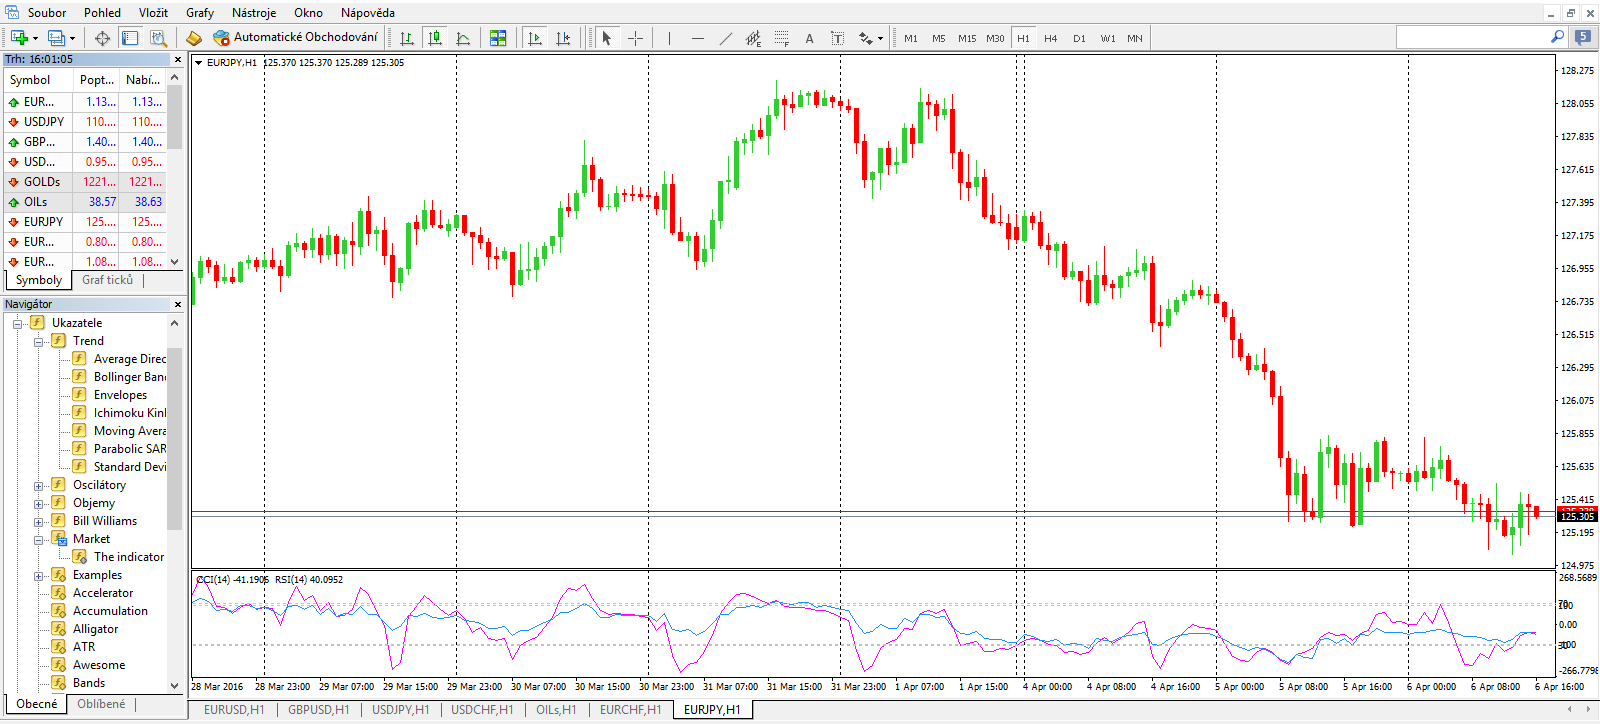Image resolution: width=1600 pixels, height=724 pixels.
Task: Expand the Bill Williams folder
Action: 38,521
